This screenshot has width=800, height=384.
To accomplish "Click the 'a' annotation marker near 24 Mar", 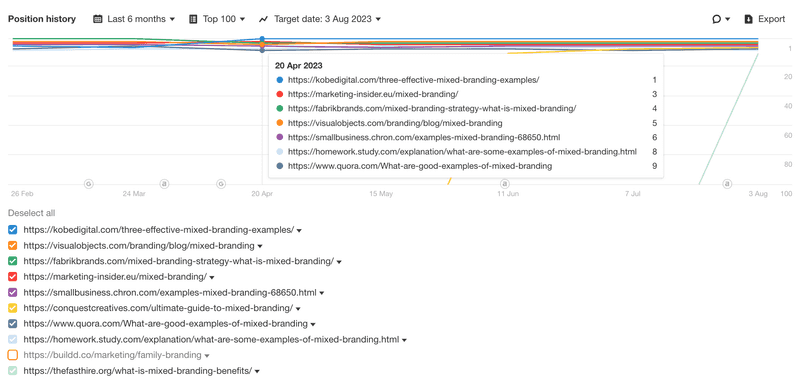I will coord(164,184).
